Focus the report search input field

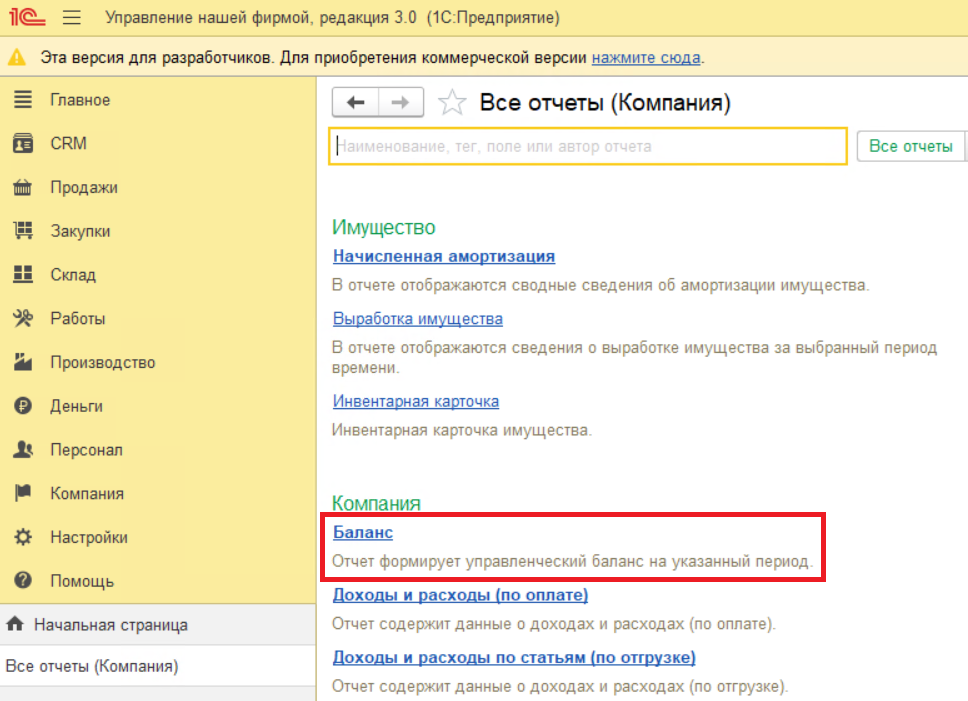588,146
